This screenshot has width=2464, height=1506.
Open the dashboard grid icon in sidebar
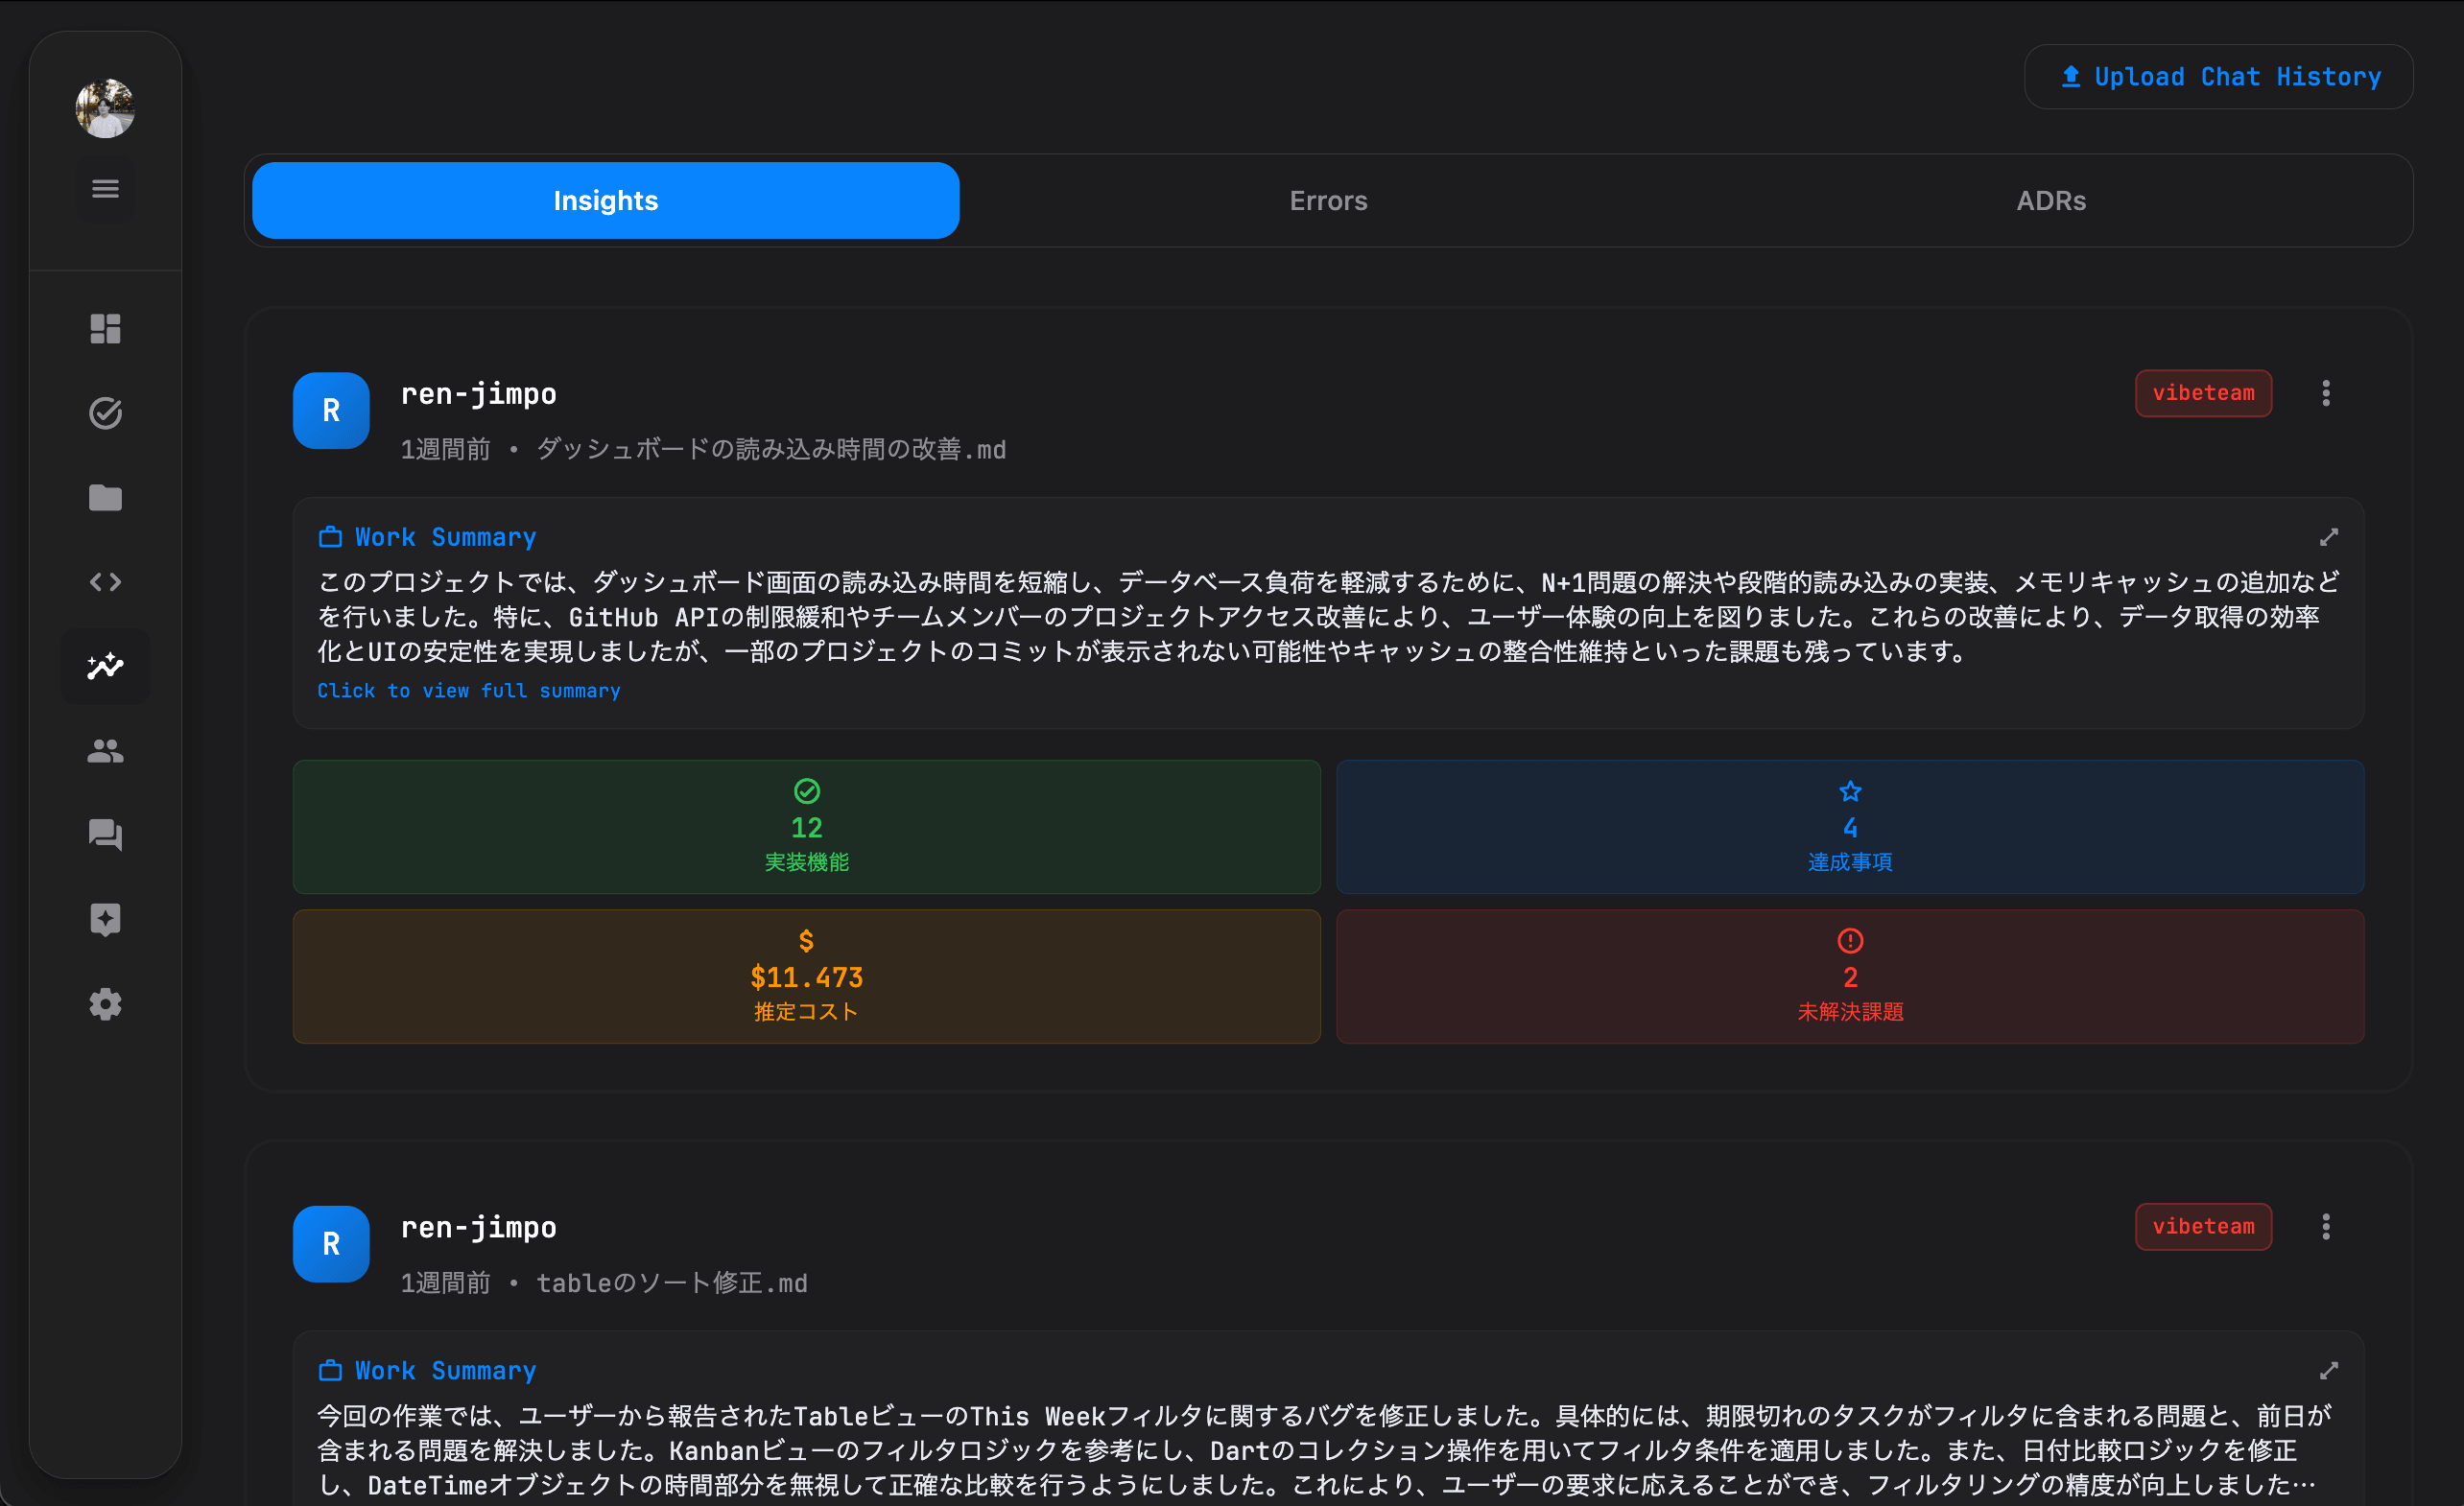coord(105,329)
